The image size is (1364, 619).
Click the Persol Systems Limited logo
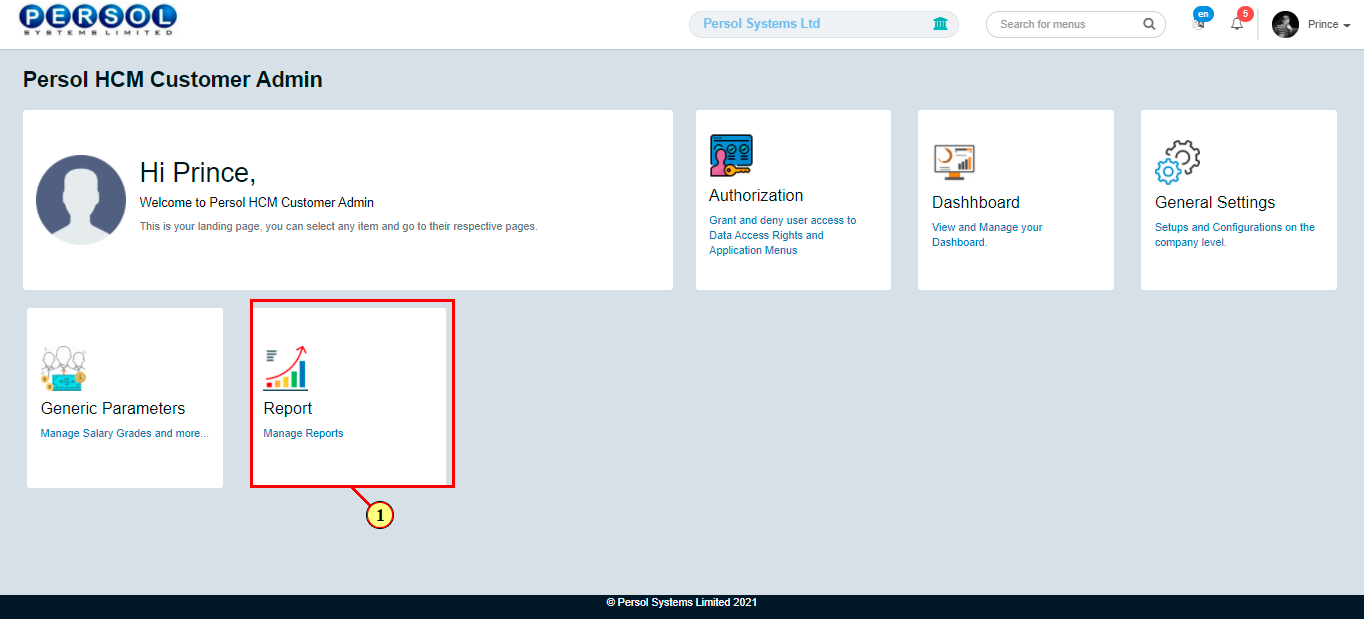coord(98,19)
